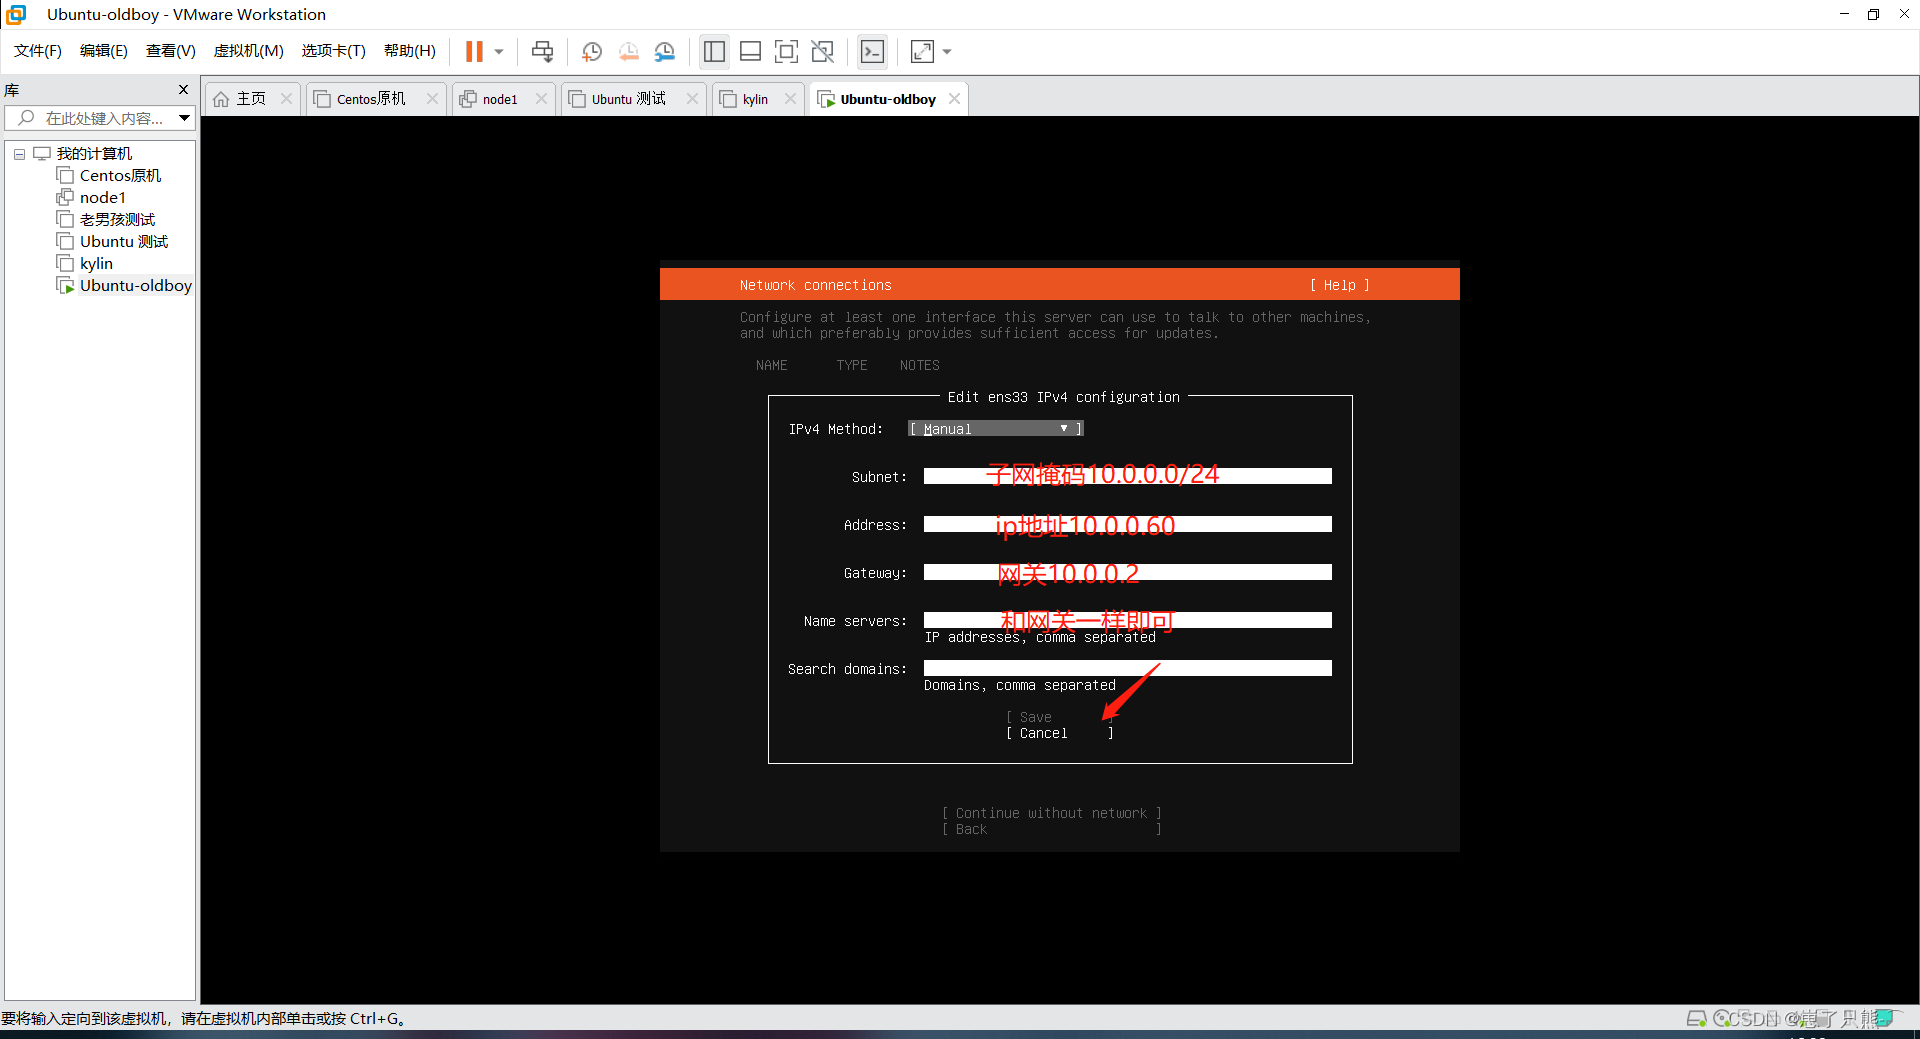Select Centos原机 in the library tree
The height and width of the screenshot is (1039, 1920).
[x=120, y=176]
